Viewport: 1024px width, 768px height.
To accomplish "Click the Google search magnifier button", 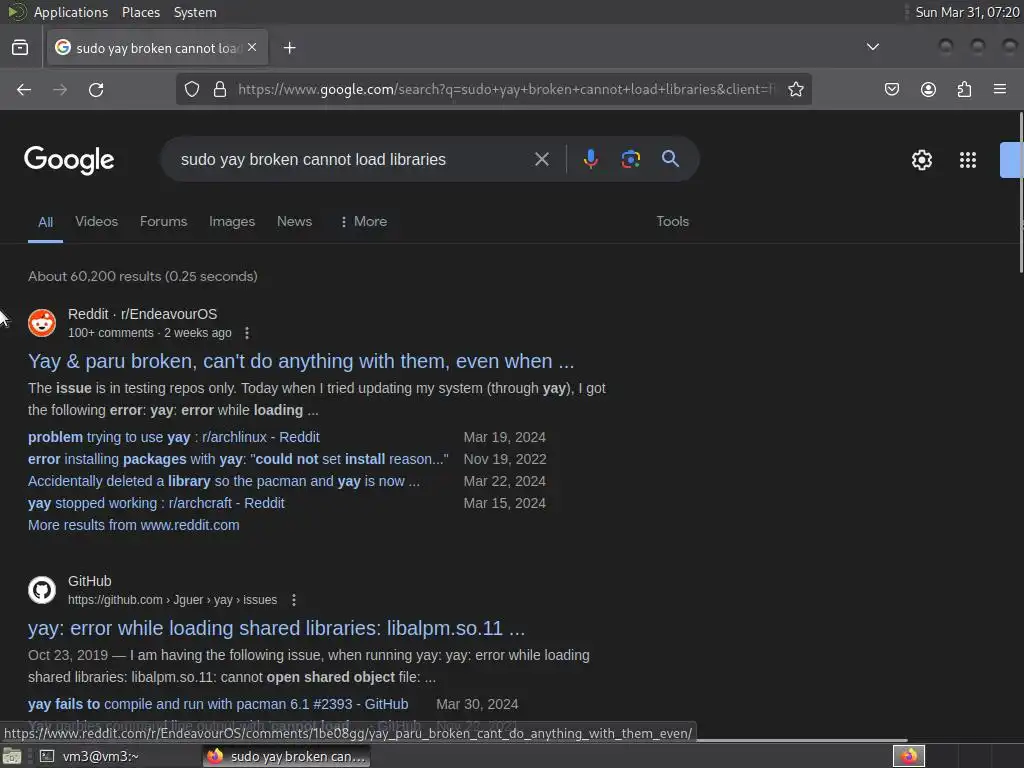I will pyautogui.click(x=670, y=159).
